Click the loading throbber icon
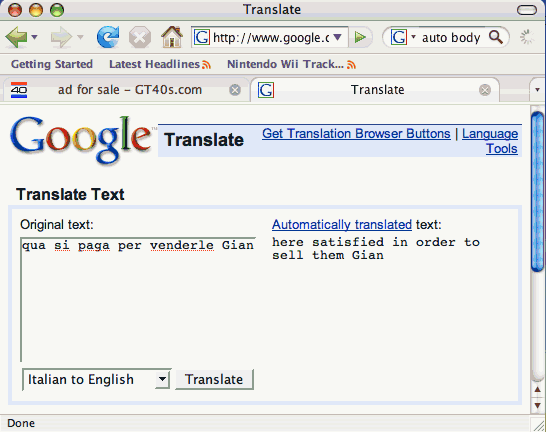This screenshot has width=546, height=432. pos(526,37)
